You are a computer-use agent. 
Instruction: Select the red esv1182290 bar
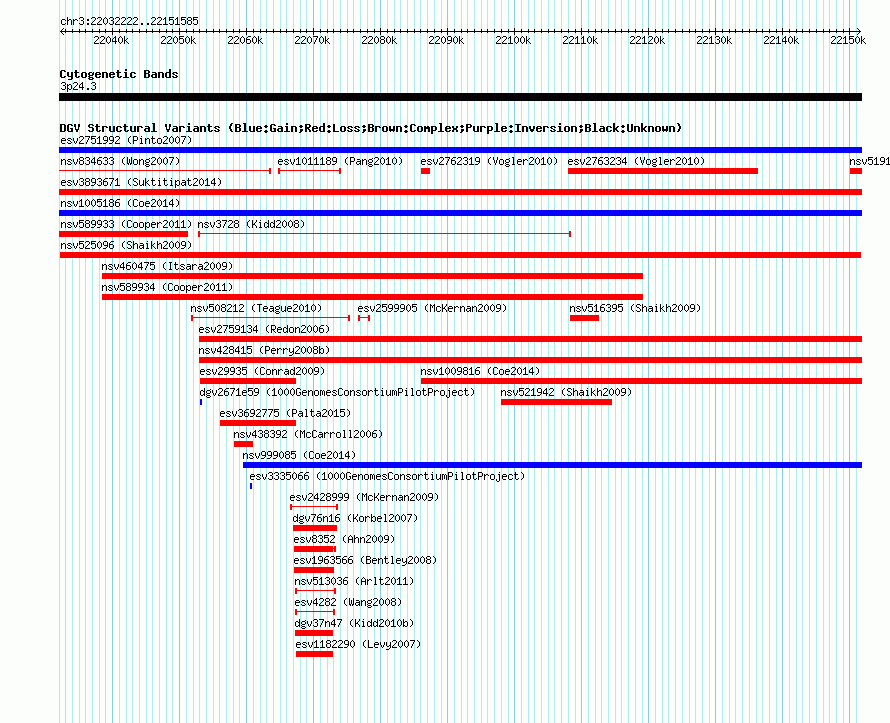pos(314,654)
